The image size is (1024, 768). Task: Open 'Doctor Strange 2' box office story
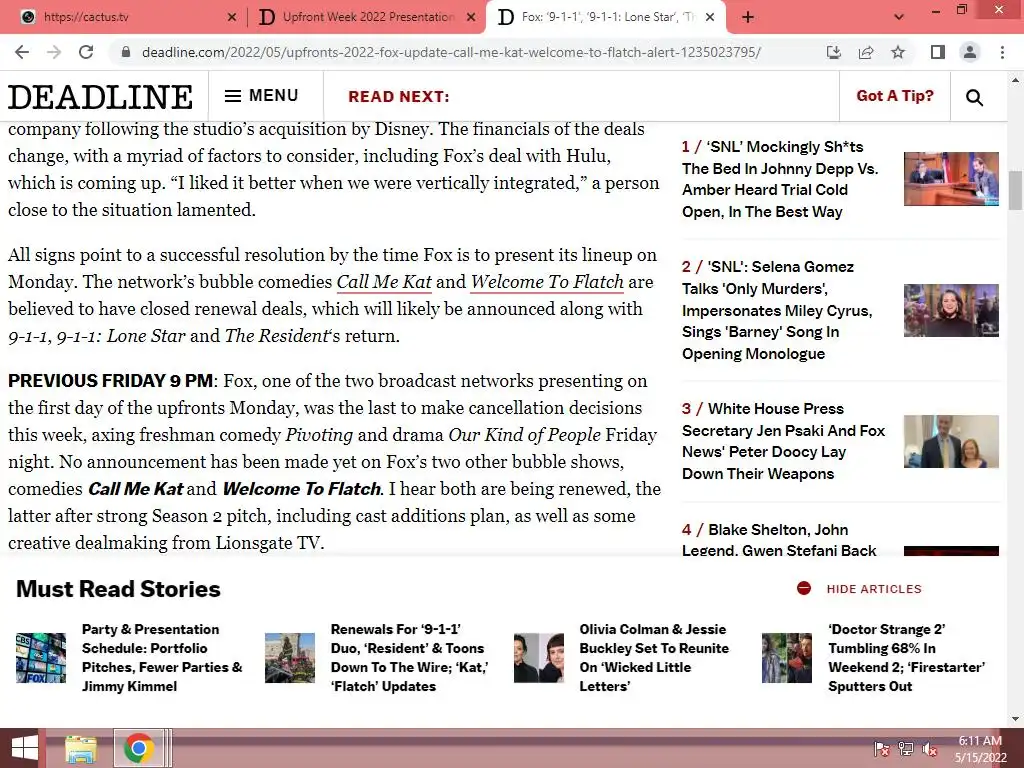click(x=906, y=658)
